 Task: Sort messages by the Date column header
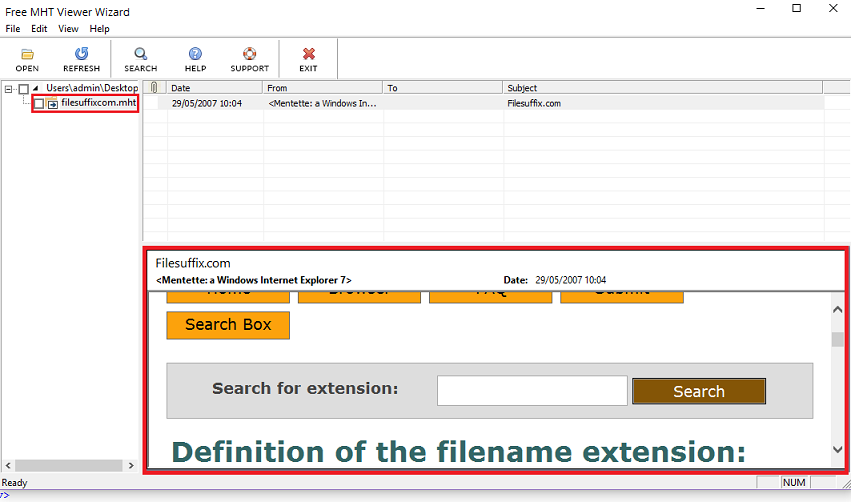(215, 87)
